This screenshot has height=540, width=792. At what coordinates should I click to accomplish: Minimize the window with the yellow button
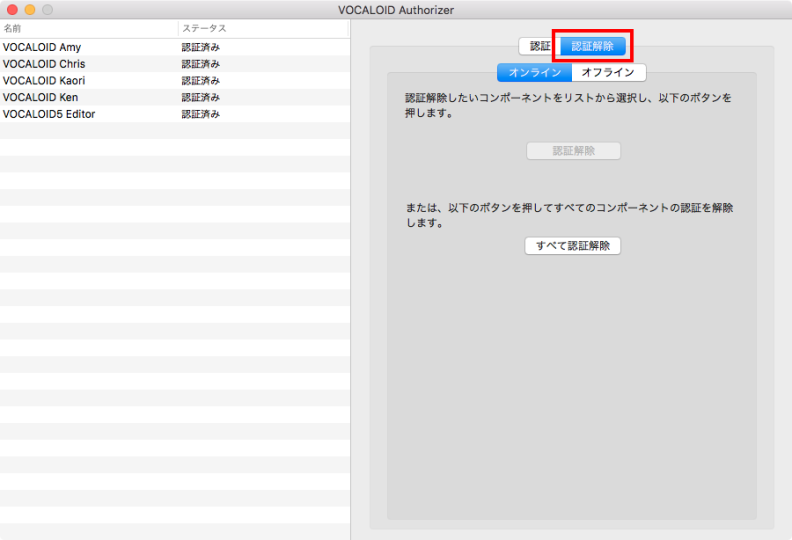[x=29, y=9]
